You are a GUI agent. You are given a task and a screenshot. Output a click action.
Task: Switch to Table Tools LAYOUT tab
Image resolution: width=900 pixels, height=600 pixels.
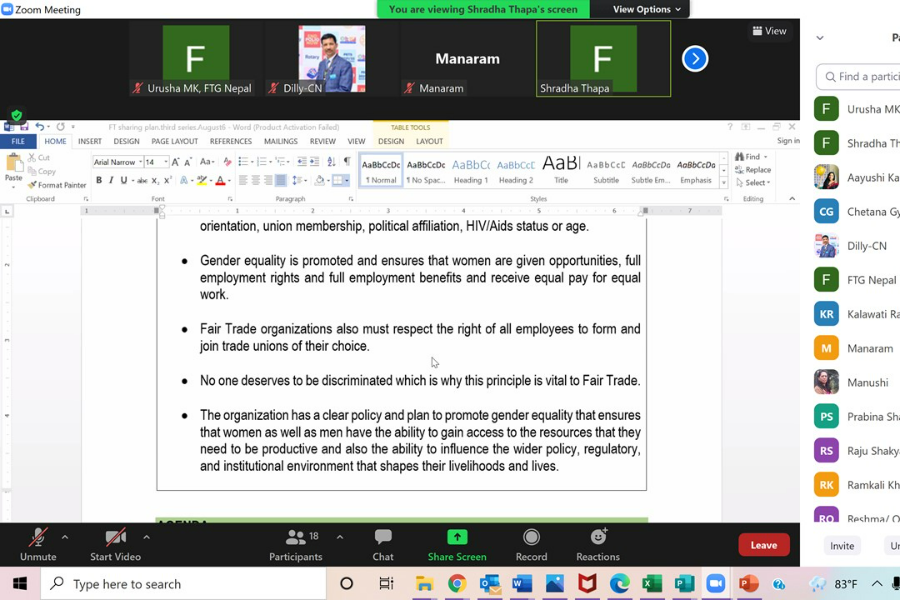[429, 141]
